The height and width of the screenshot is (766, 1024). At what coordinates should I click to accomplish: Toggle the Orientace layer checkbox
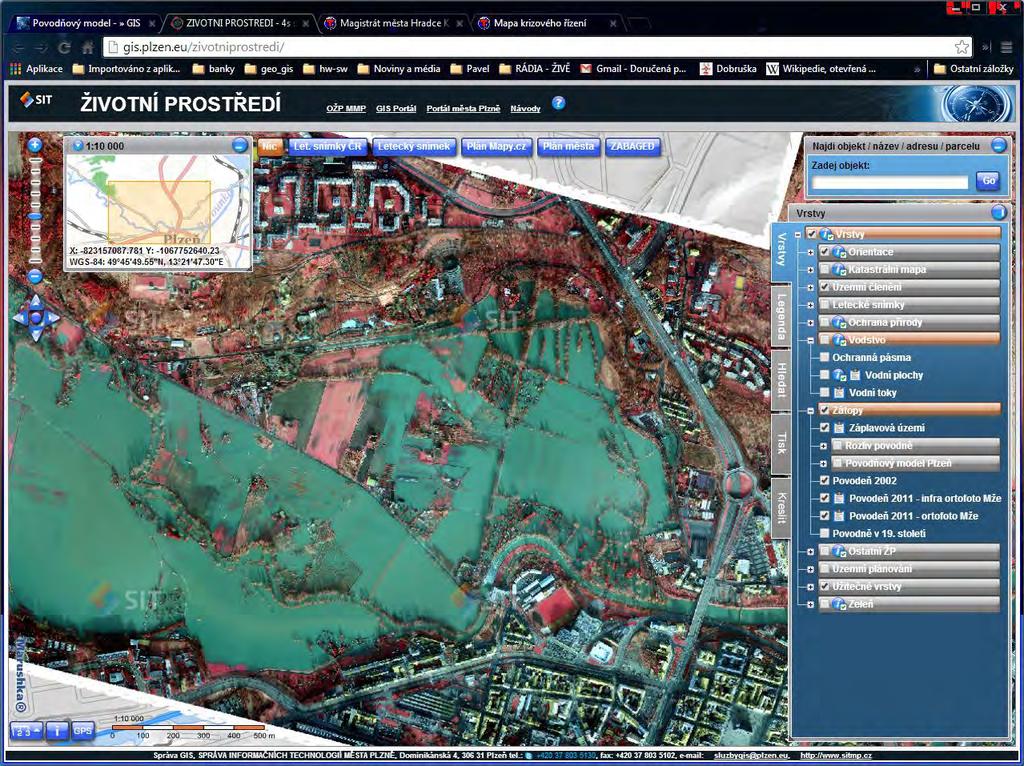coord(825,251)
